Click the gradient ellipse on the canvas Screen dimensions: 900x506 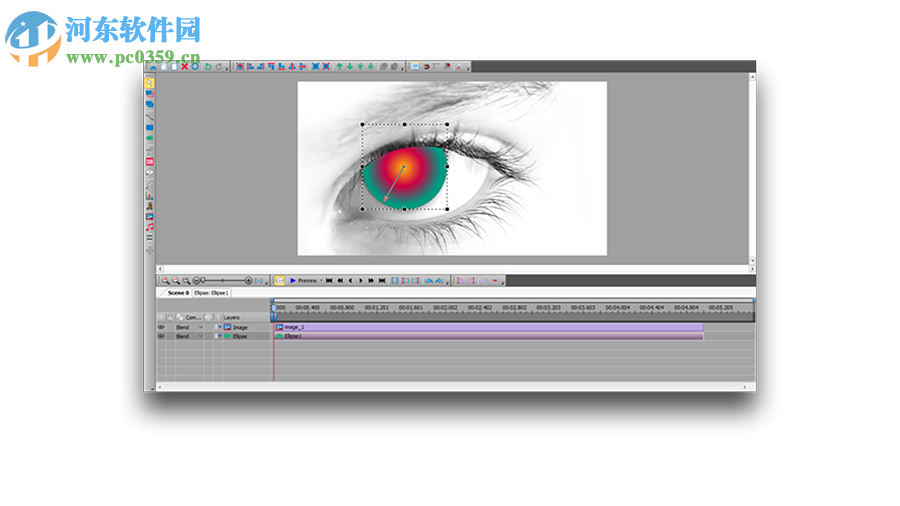(x=405, y=177)
